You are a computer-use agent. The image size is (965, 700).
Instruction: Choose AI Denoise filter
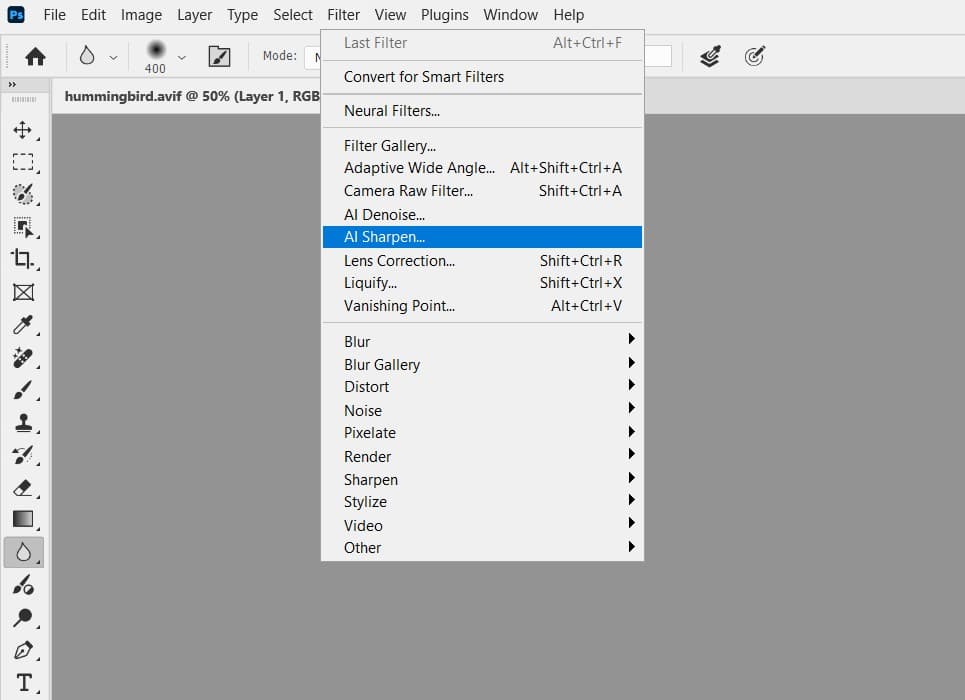(x=482, y=214)
